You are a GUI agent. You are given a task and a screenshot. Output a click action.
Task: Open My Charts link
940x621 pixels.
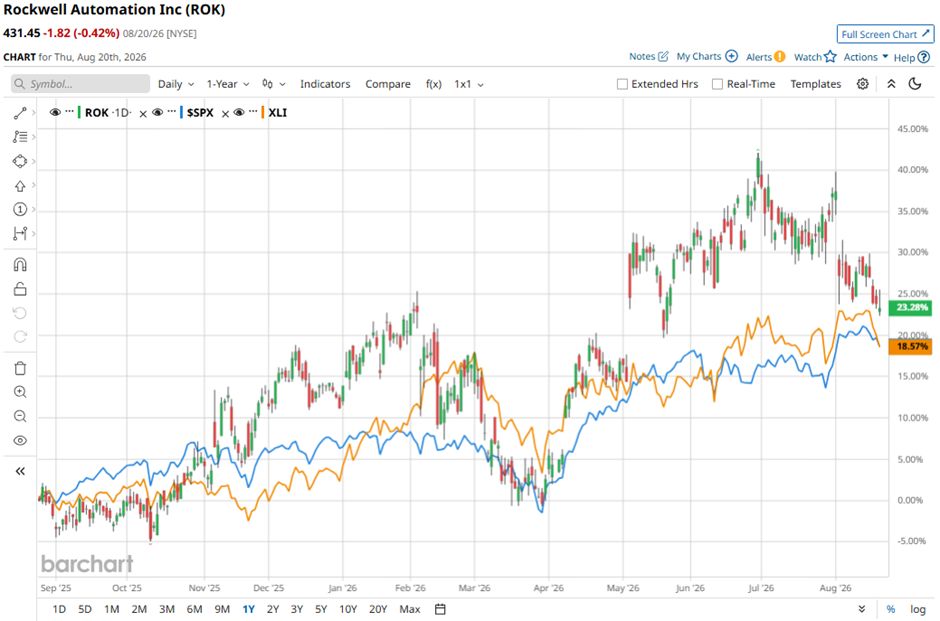point(707,56)
